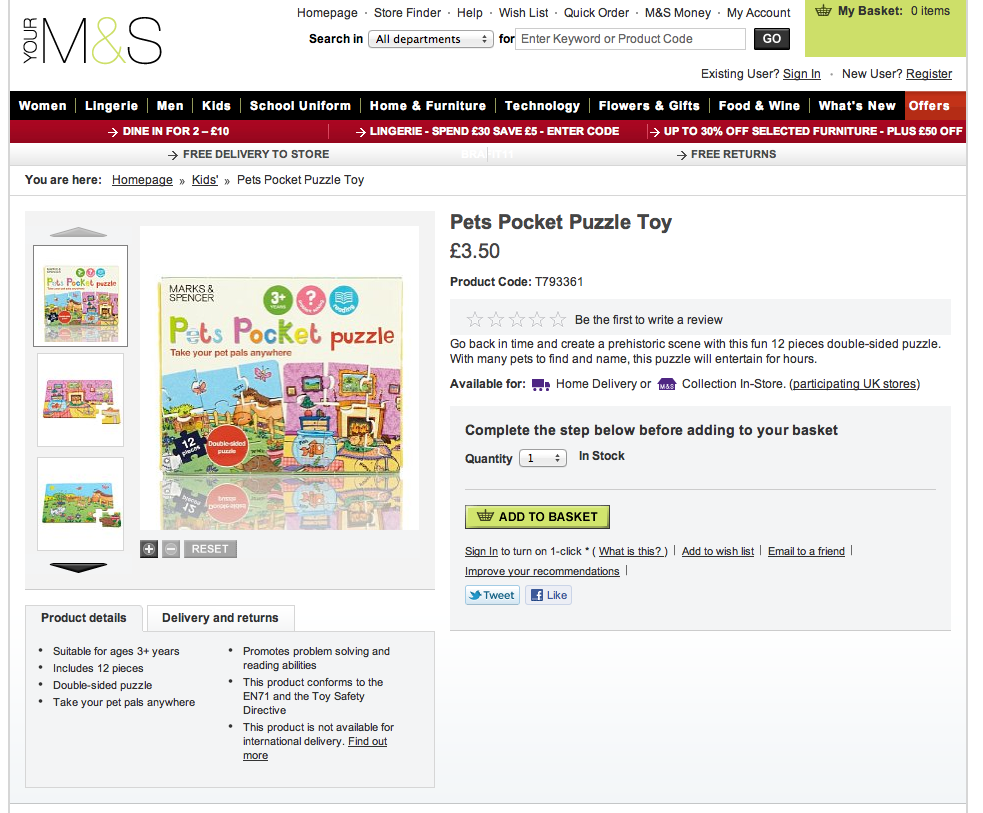
Task: Click the Lingerie spend £30 save £5 promo
Action: tap(488, 132)
